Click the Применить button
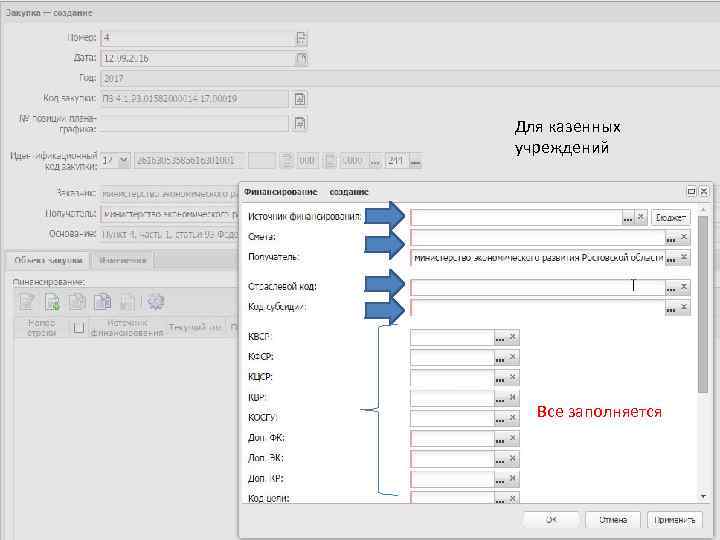This screenshot has height=540, width=720. pyautogui.click(x=674, y=519)
